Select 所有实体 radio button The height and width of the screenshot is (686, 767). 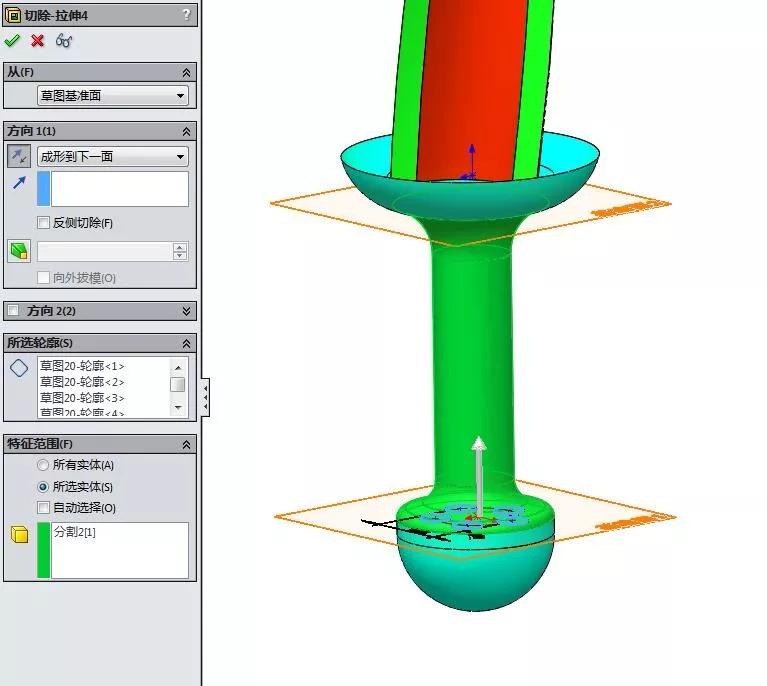click(43, 465)
